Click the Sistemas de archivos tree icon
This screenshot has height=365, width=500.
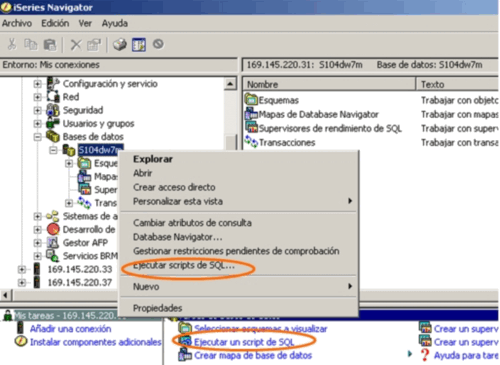[53, 216]
